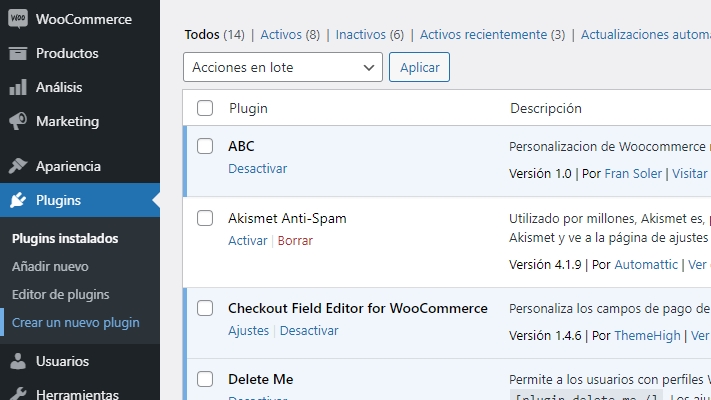711x400 pixels.
Task: Click the Aplicar button
Action: [419, 67]
